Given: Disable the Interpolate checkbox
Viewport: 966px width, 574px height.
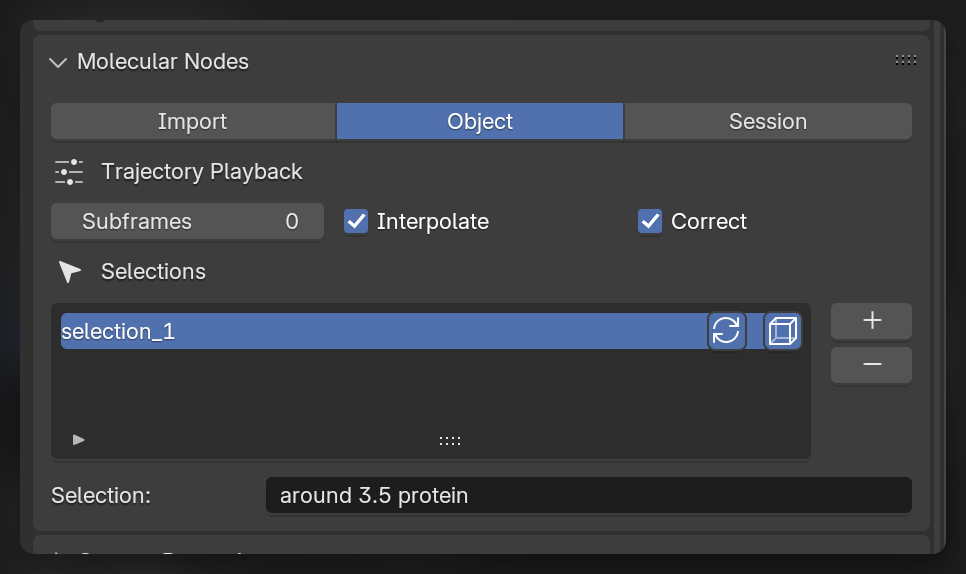Looking at the screenshot, I should [x=356, y=221].
